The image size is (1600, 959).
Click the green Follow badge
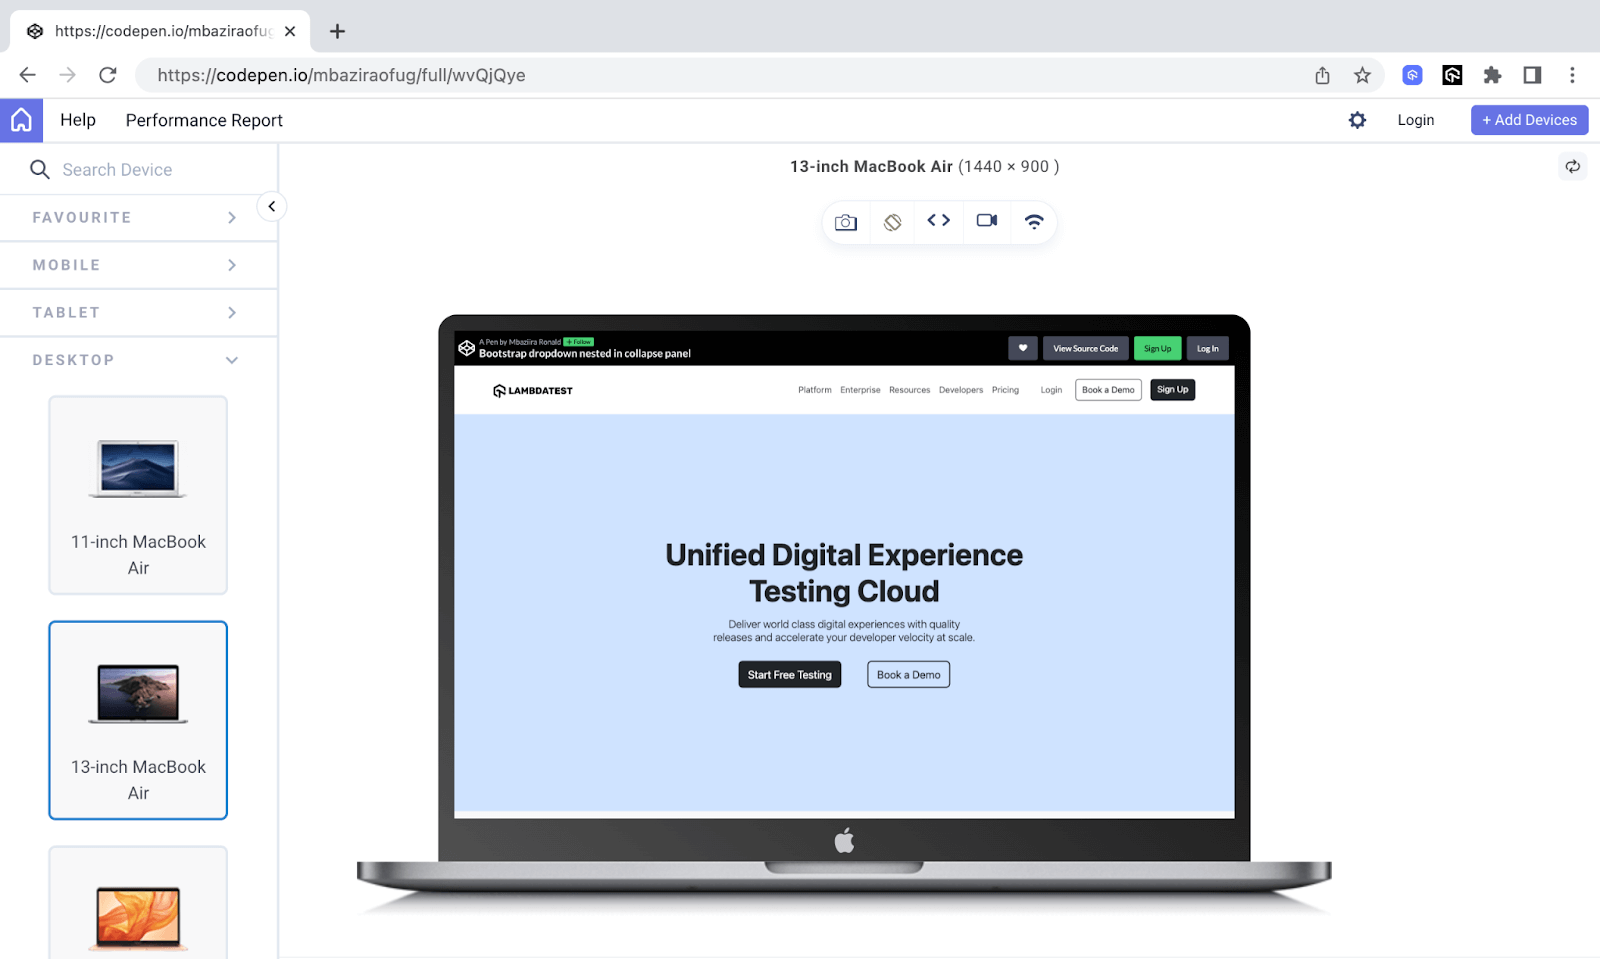point(579,342)
